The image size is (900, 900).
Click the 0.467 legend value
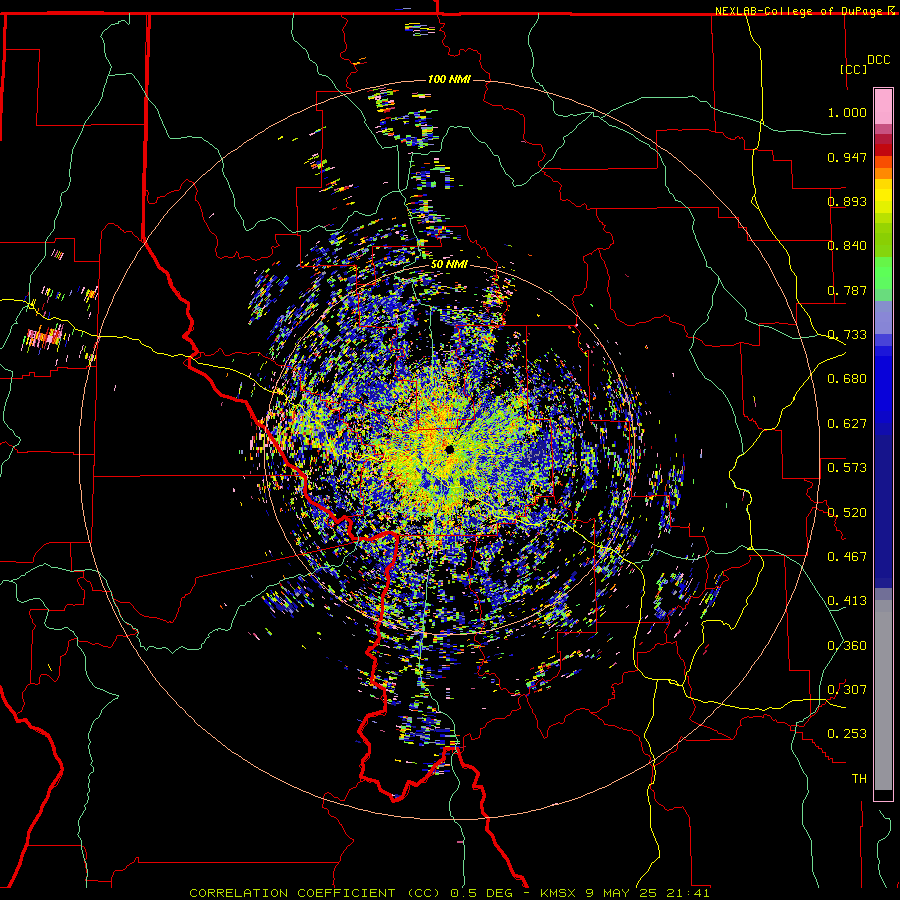point(847,557)
